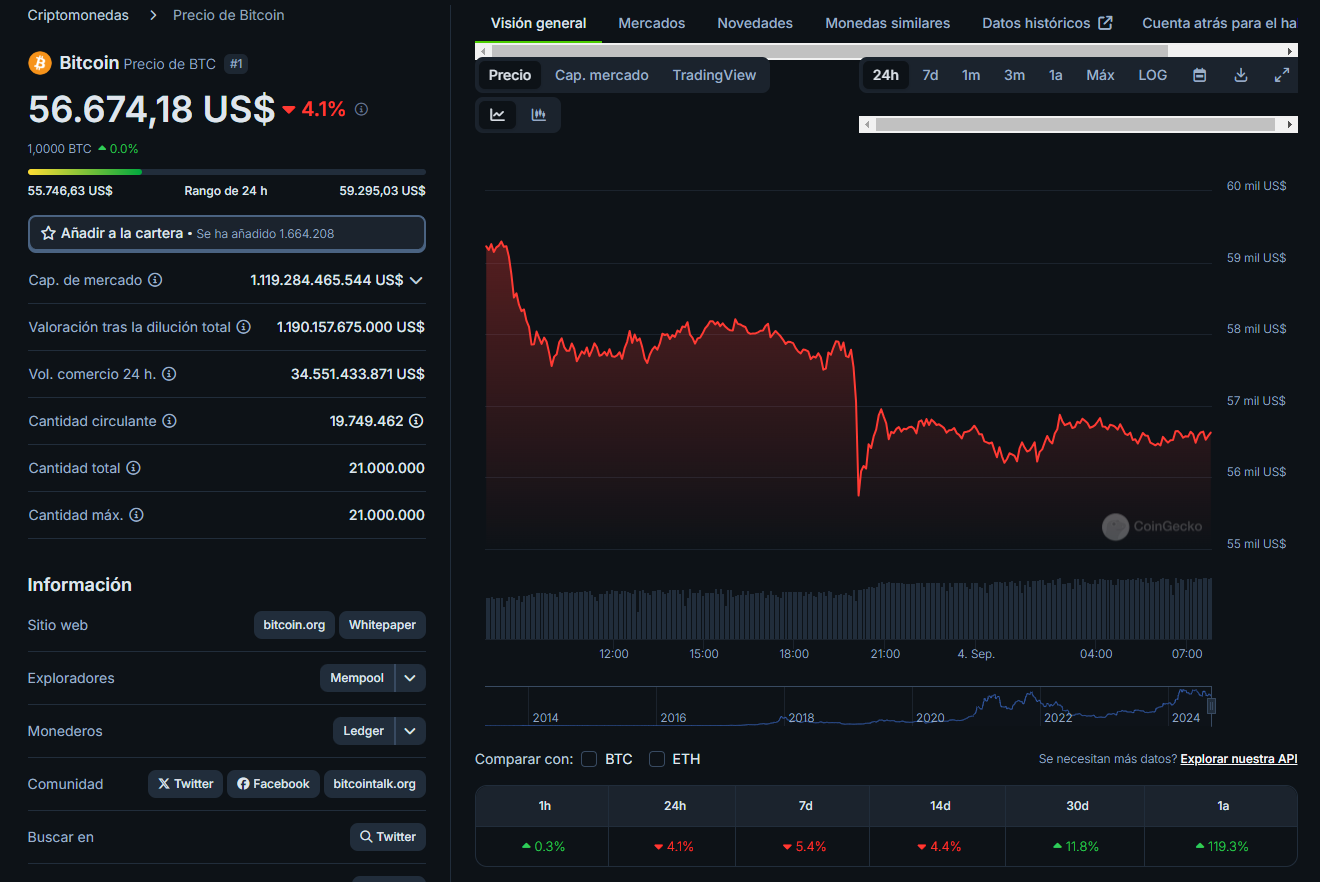1320x882 pixels.
Task: Click the scroll-left arrow on the tabs scrollbar
Action: 484,50
